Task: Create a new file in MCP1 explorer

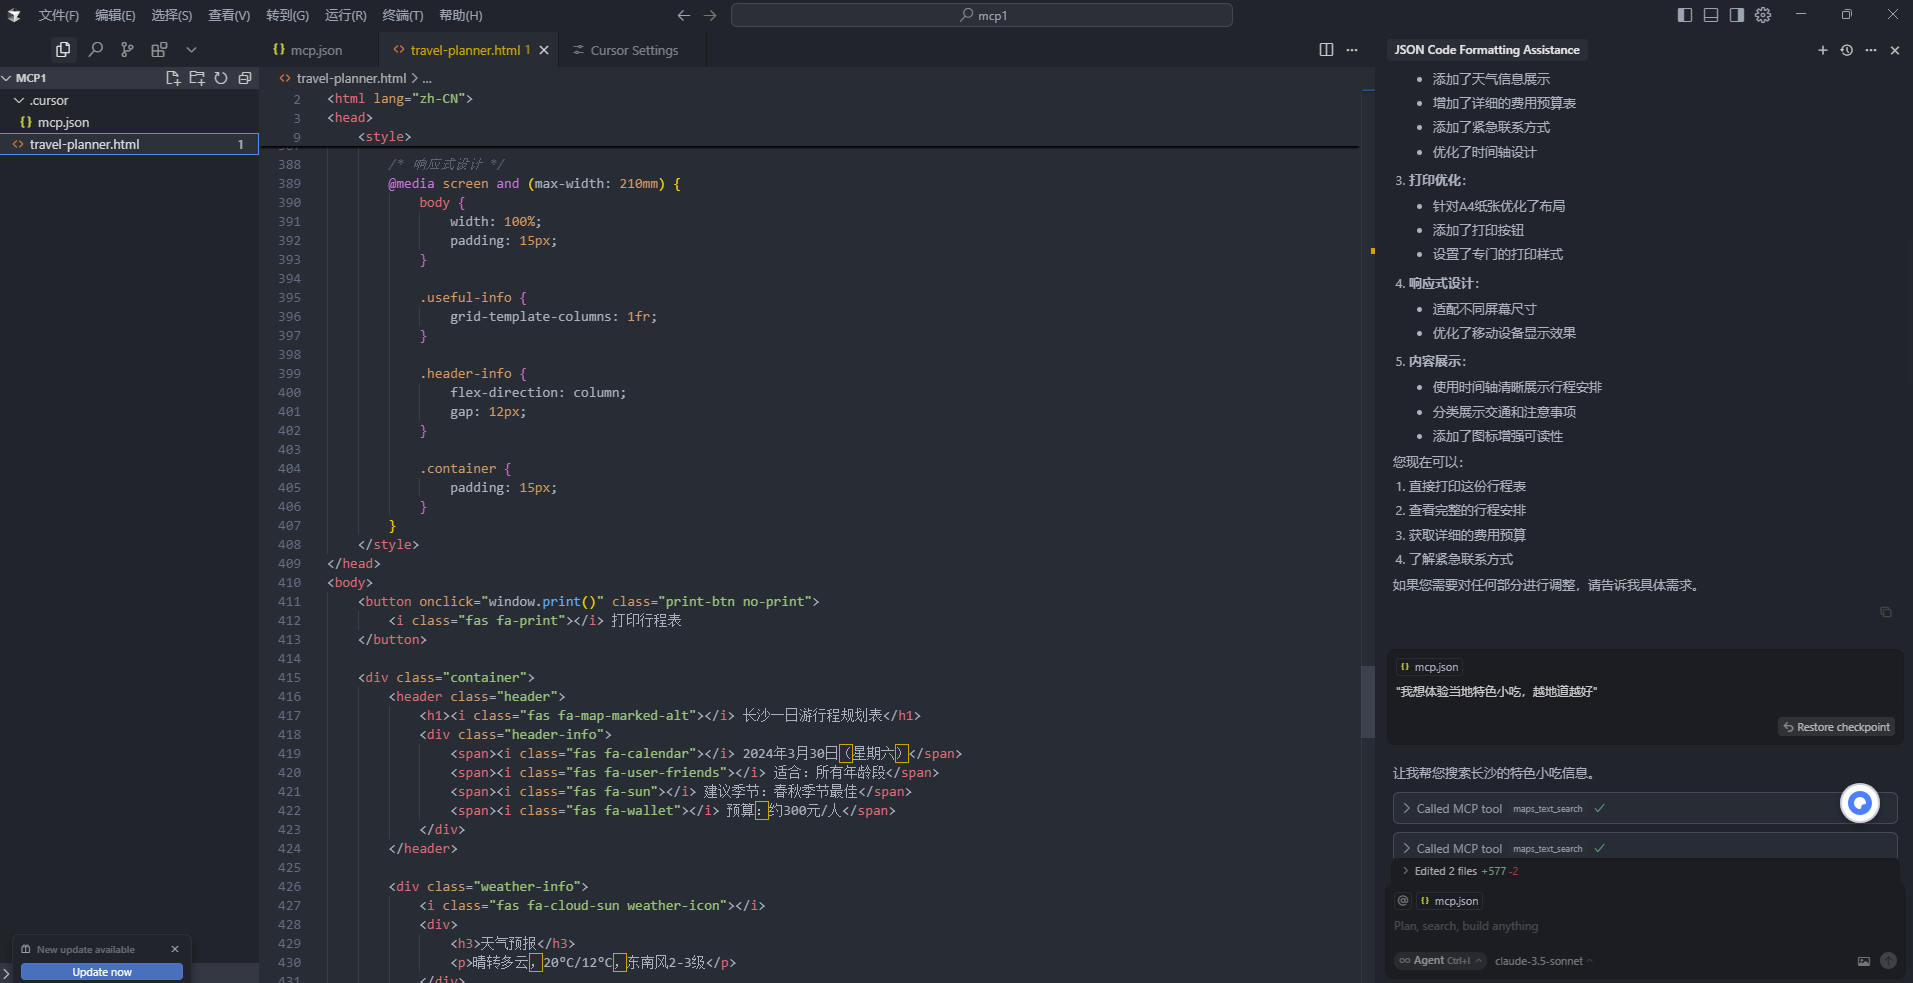Action: [173, 78]
